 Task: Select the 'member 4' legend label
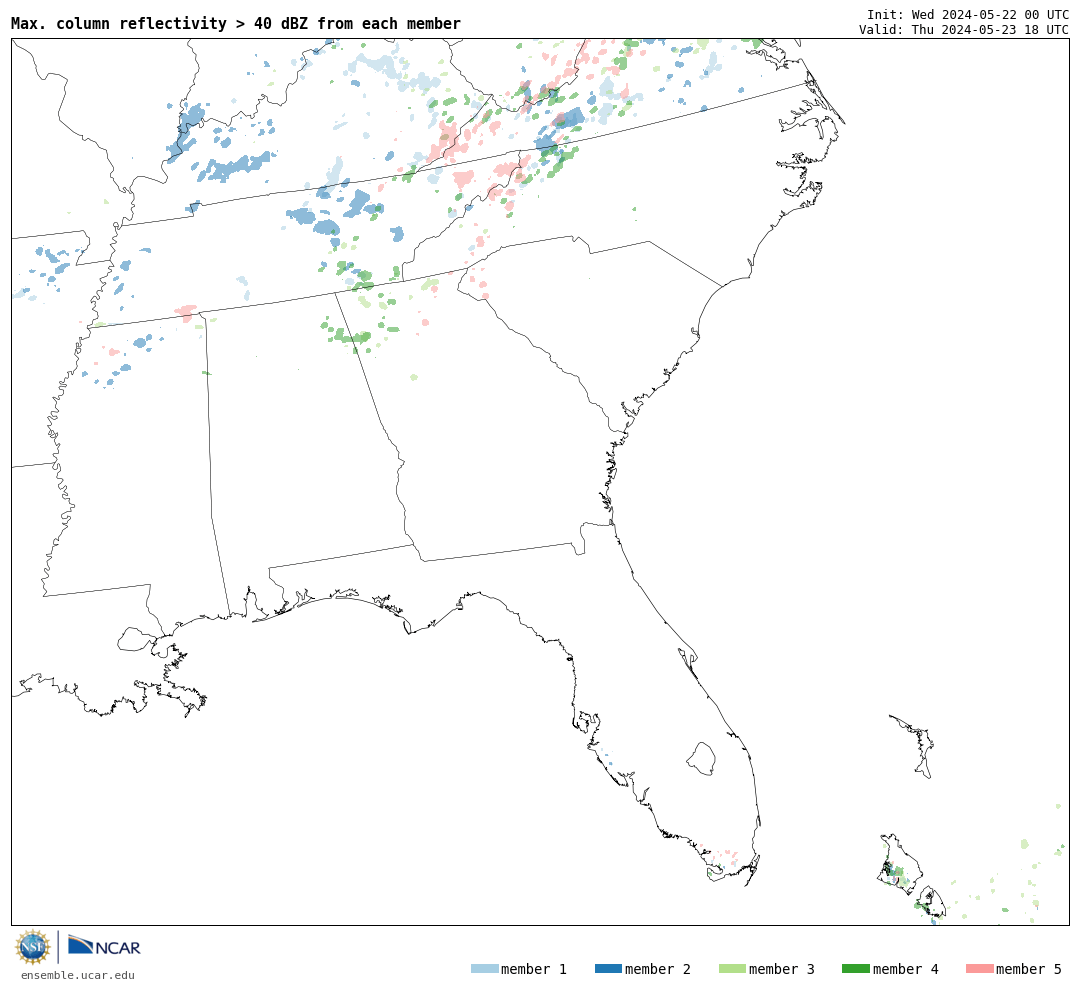905,969
